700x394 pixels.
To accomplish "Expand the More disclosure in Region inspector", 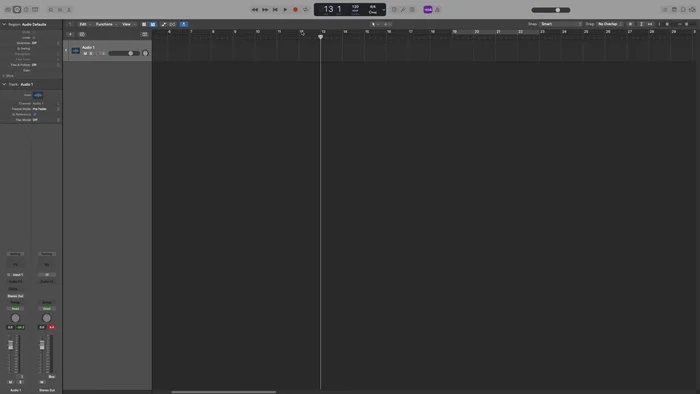I will (x=4, y=76).
